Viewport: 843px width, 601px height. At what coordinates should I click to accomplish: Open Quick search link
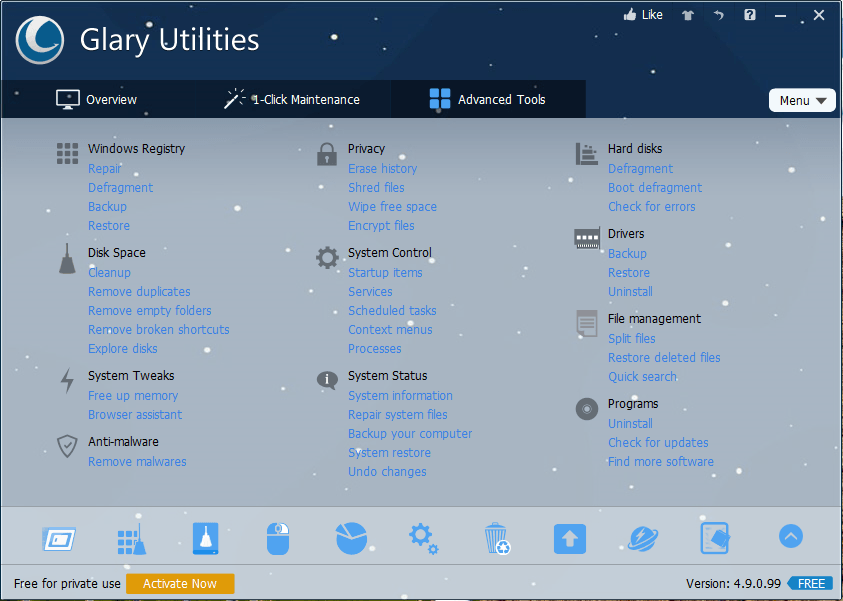(642, 377)
